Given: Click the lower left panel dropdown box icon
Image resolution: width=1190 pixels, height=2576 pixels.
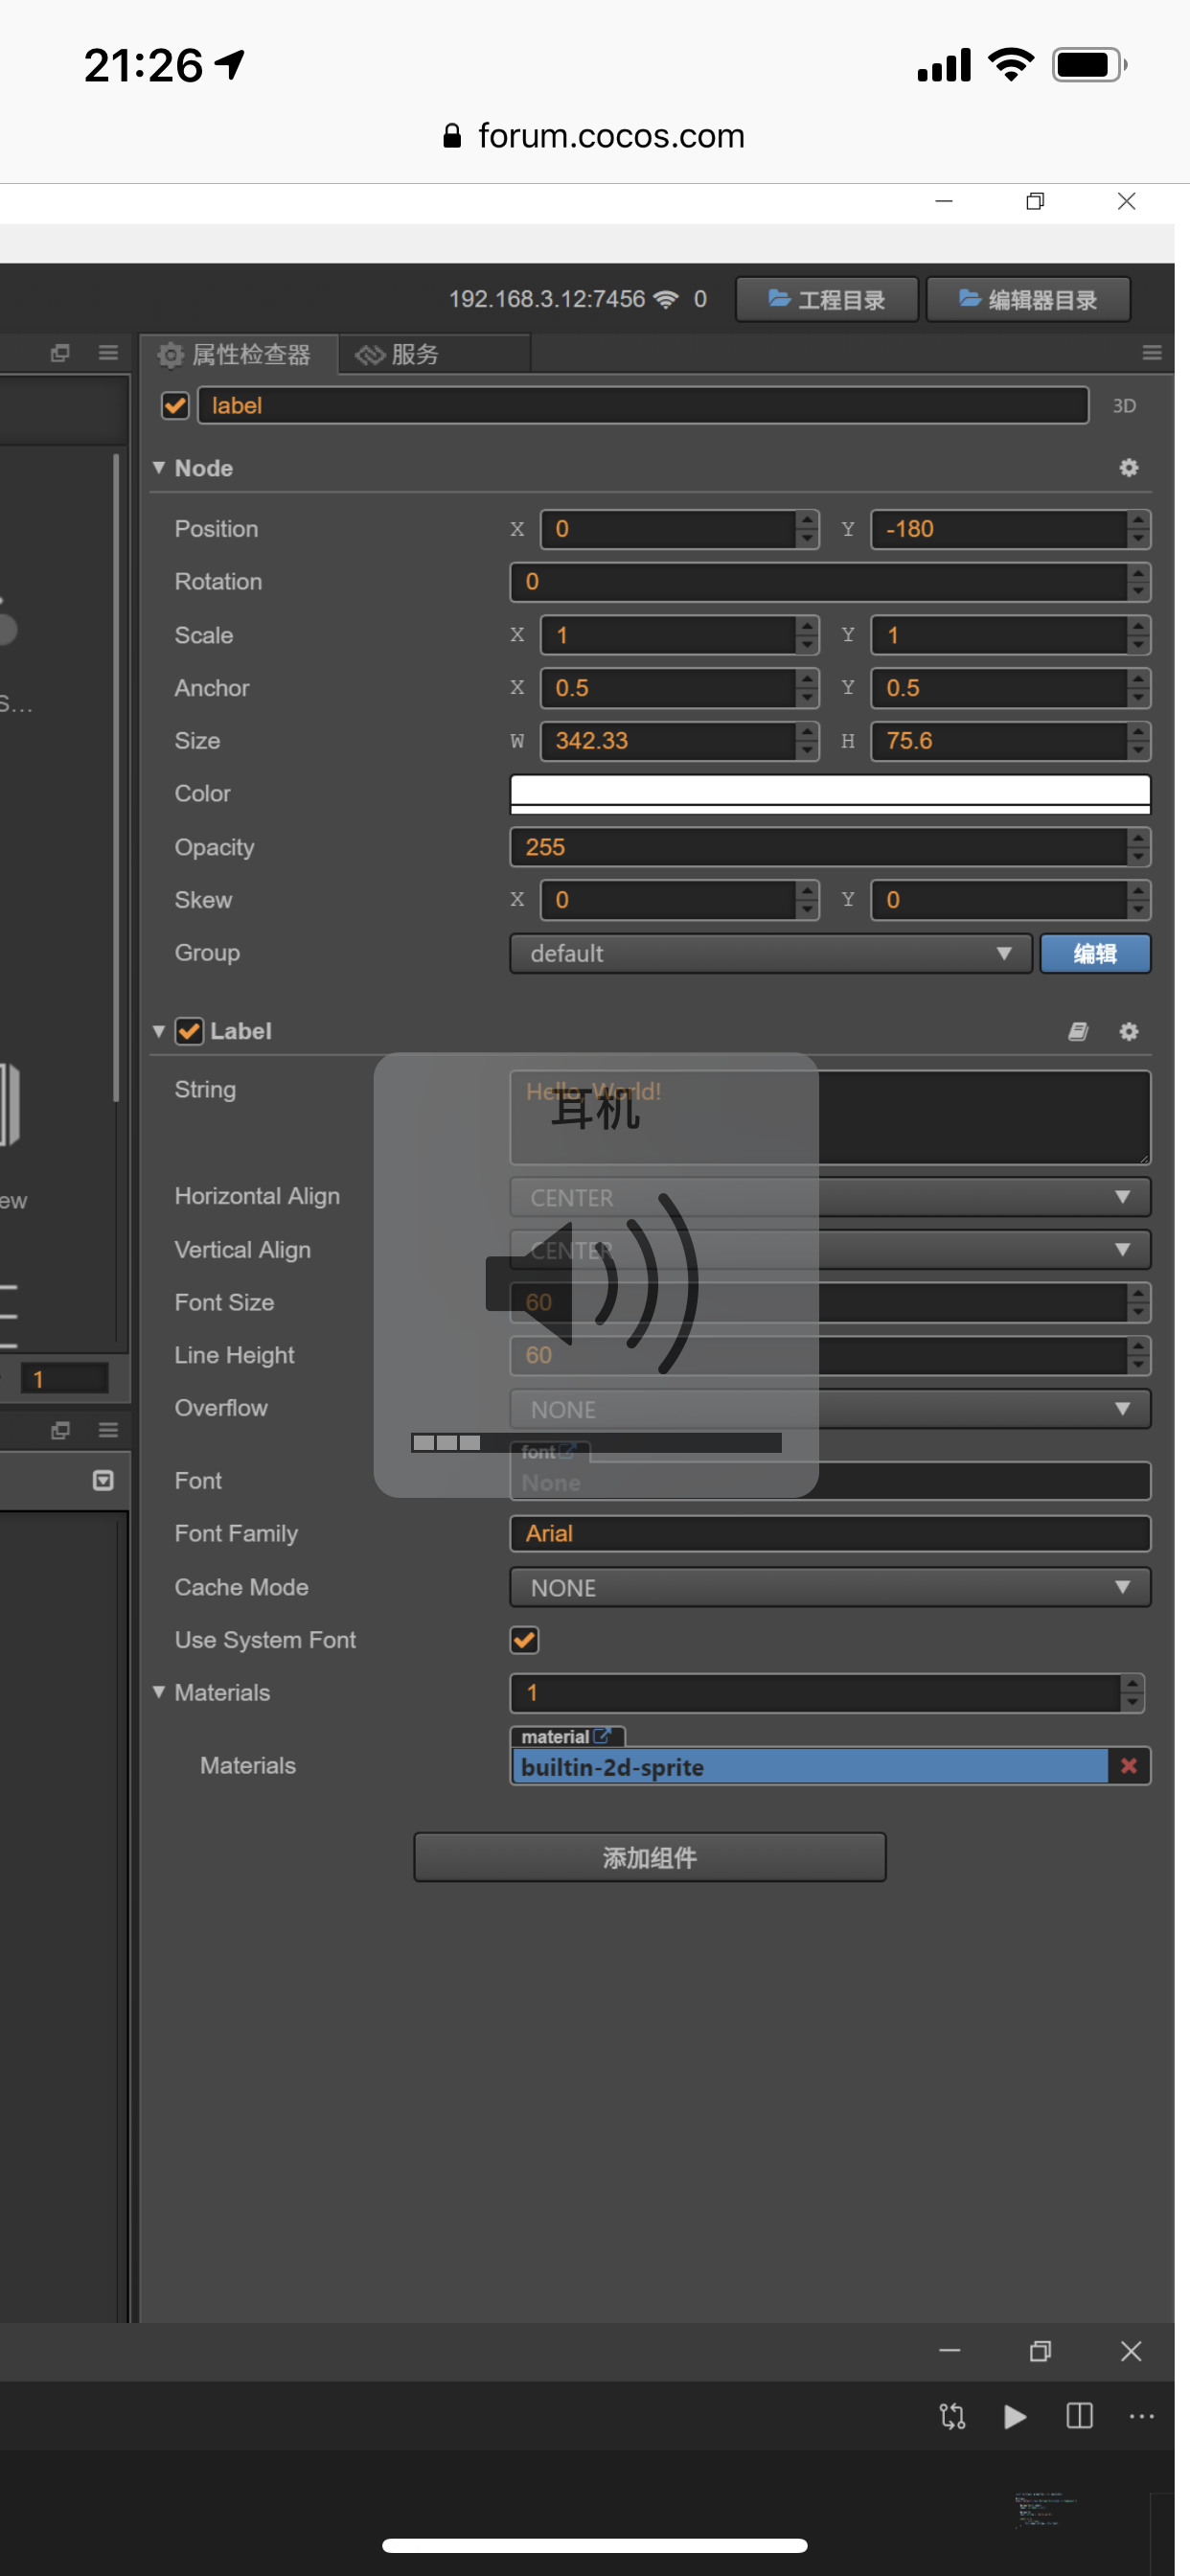Looking at the screenshot, I should [103, 1480].
